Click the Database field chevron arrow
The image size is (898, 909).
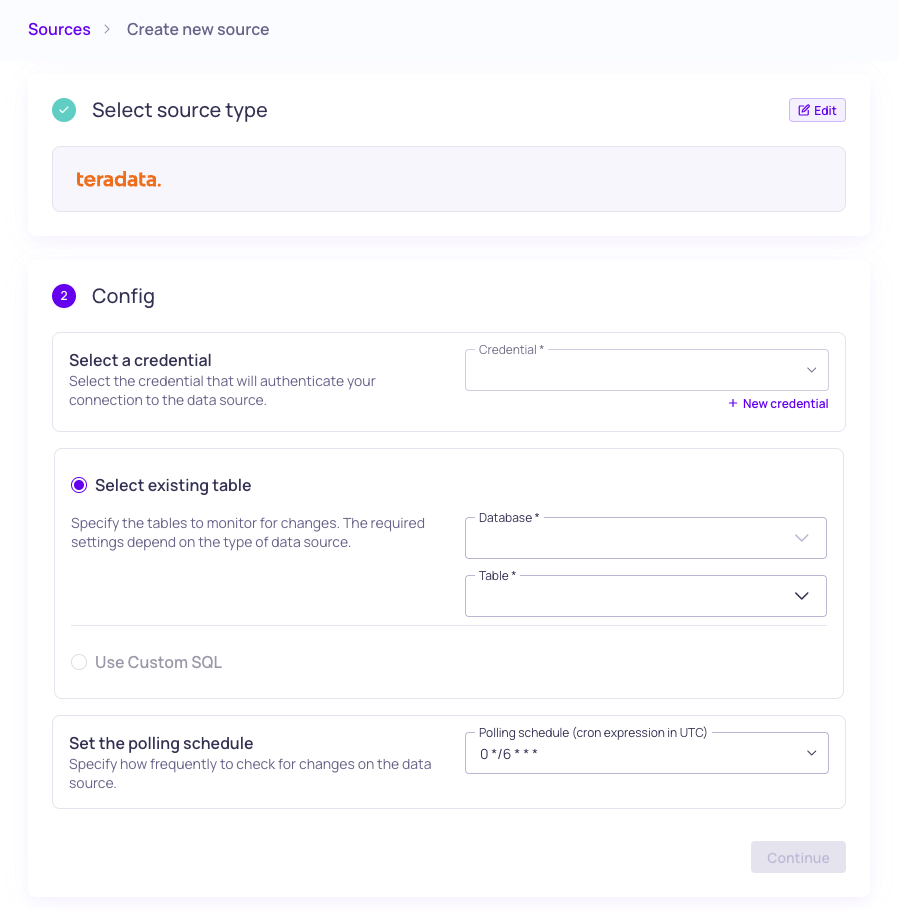click(801, 538)
